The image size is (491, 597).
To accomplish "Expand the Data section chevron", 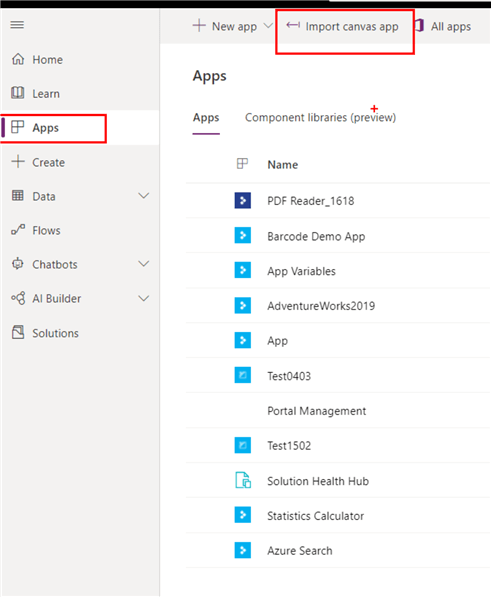I will (x=143, y=196).
